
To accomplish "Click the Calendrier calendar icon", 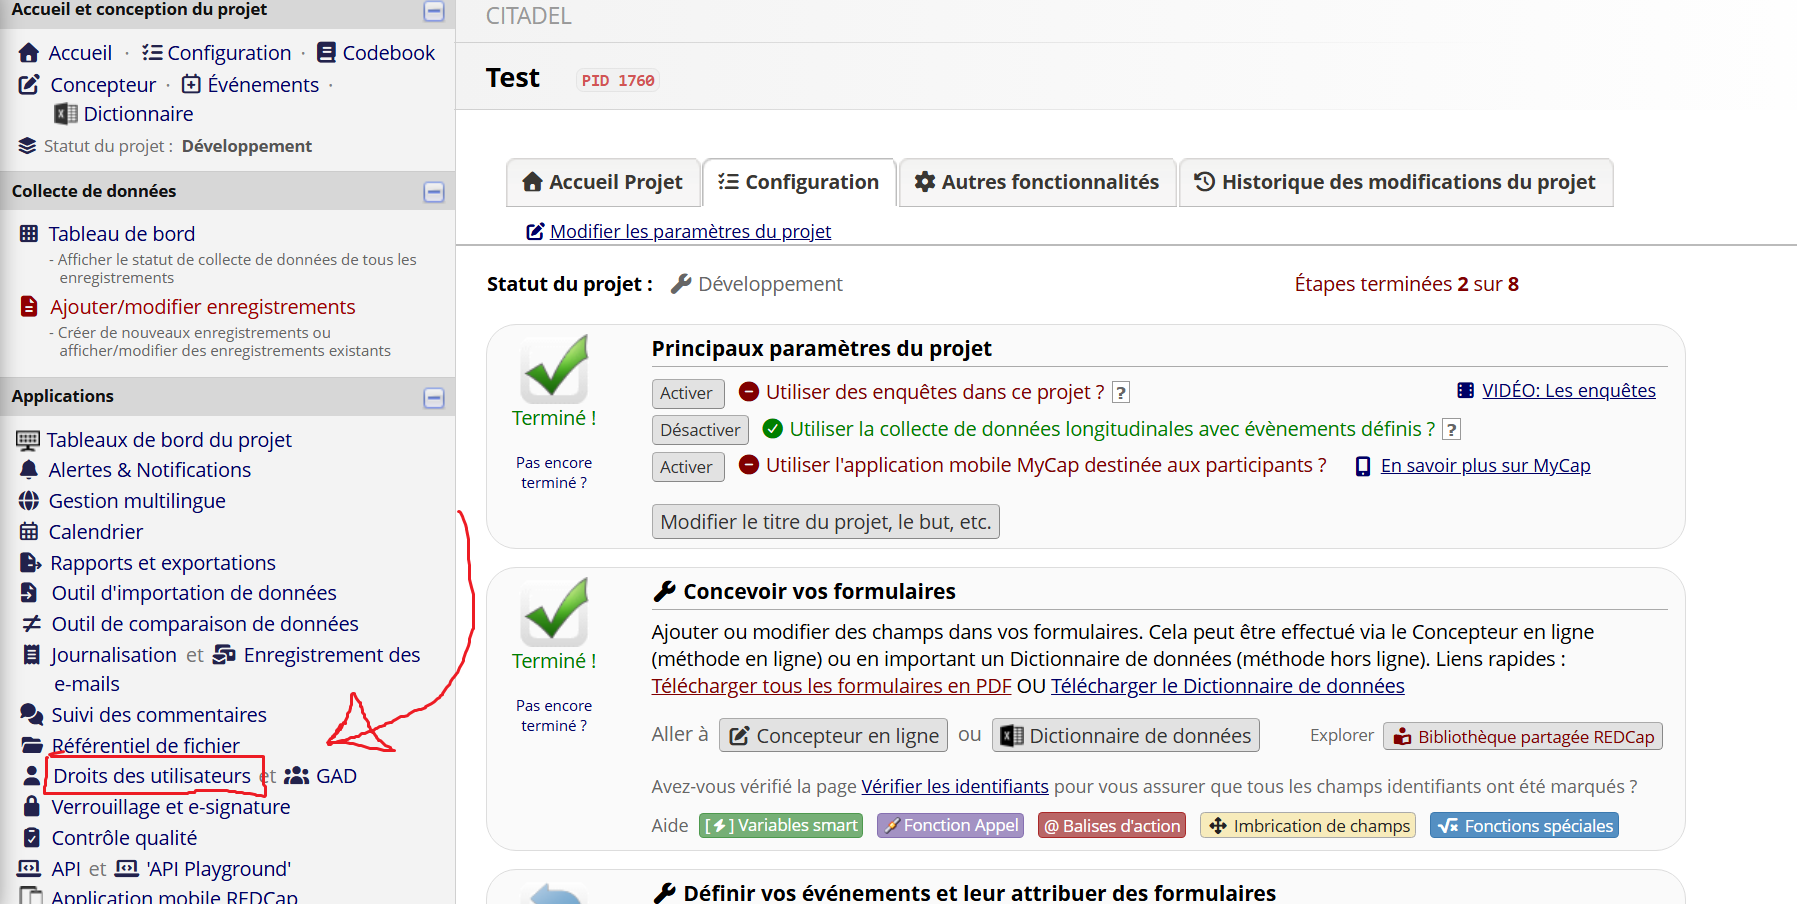I will click(29, 532).
